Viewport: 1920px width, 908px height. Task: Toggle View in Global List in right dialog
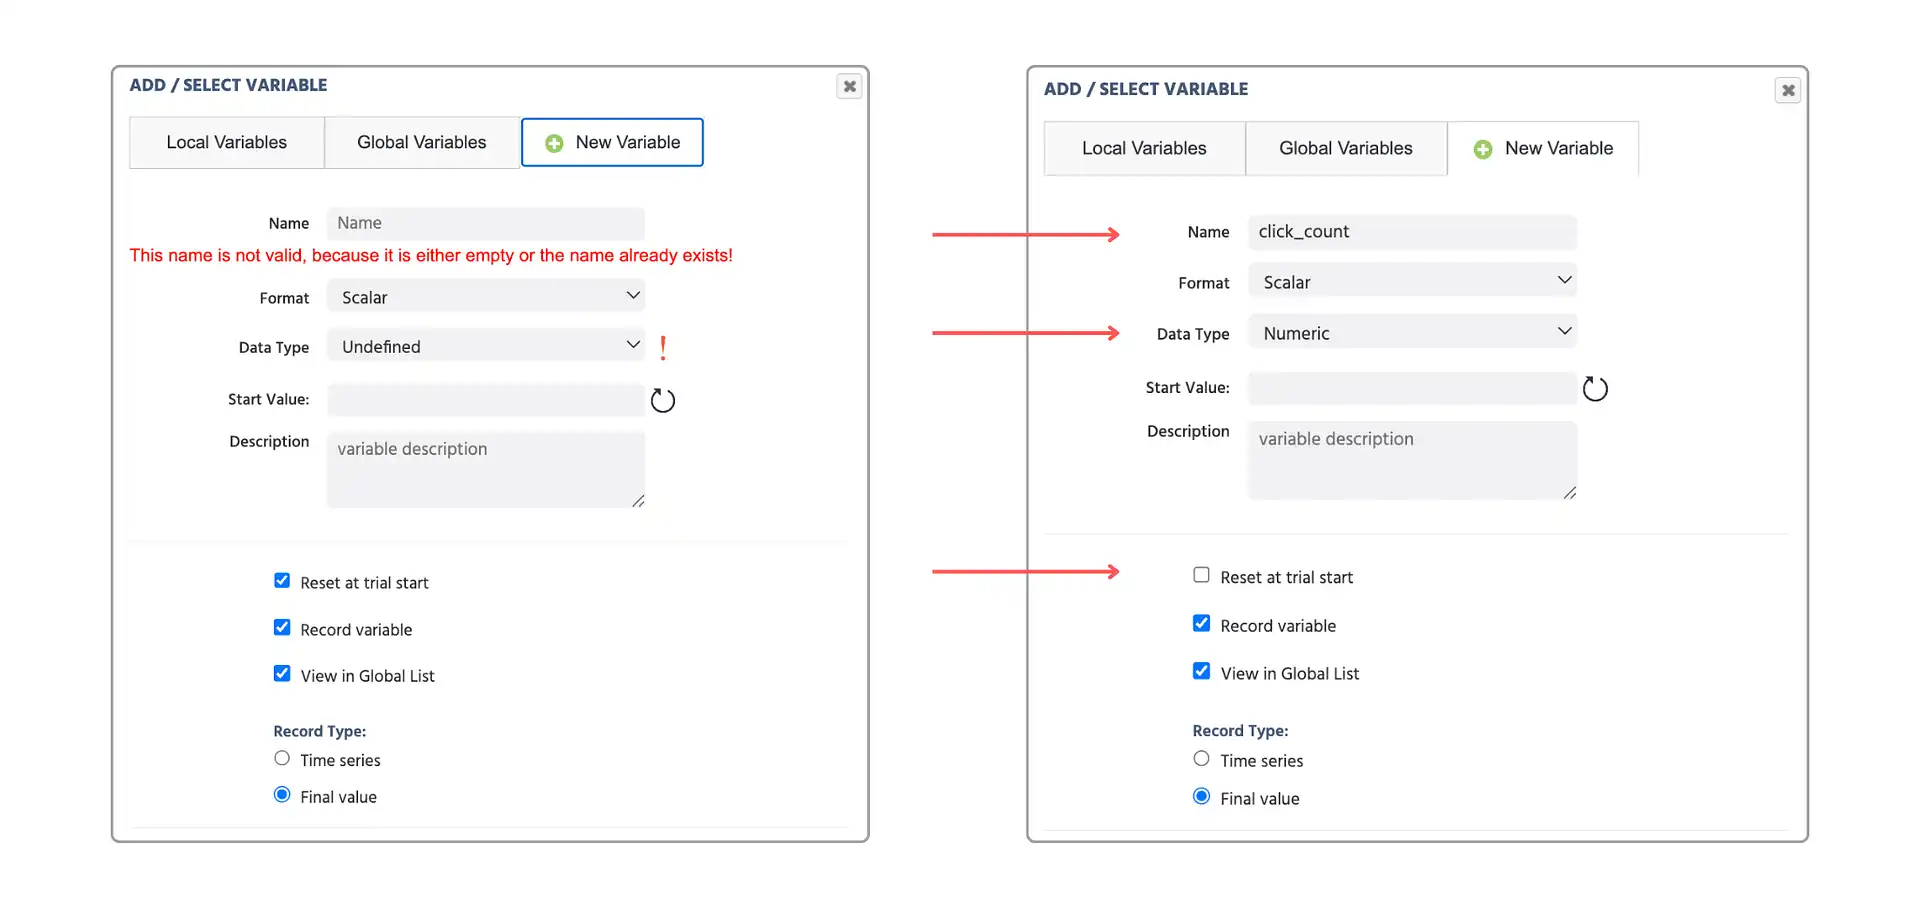1201,672
